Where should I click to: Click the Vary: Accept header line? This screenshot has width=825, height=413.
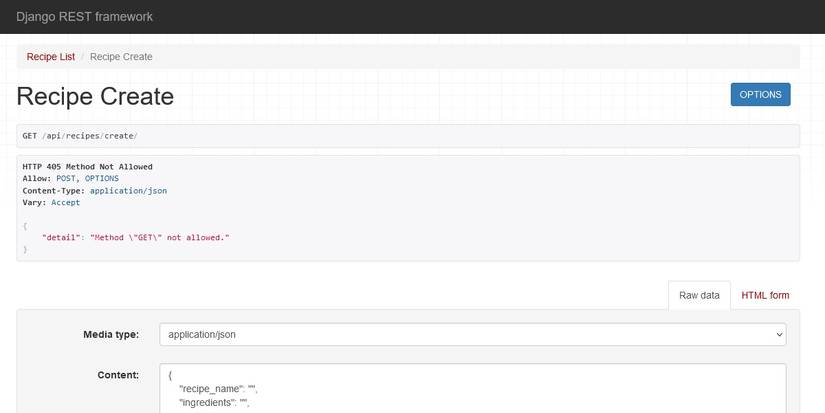coord(51,202)
